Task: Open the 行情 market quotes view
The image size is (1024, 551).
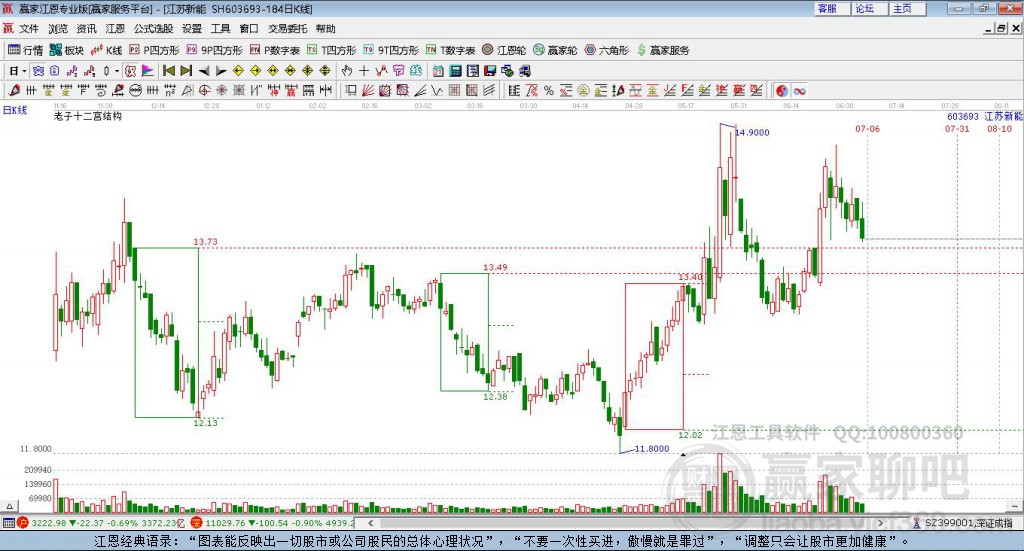Action: pyautogui.click(x=25, y=50)
